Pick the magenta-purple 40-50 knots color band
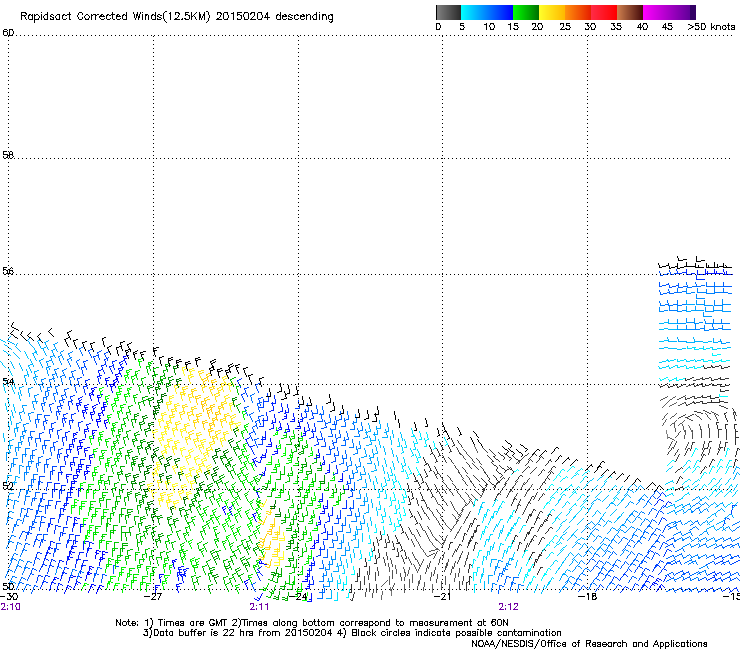Screen dimensions: 740x650 click(669, 12)
